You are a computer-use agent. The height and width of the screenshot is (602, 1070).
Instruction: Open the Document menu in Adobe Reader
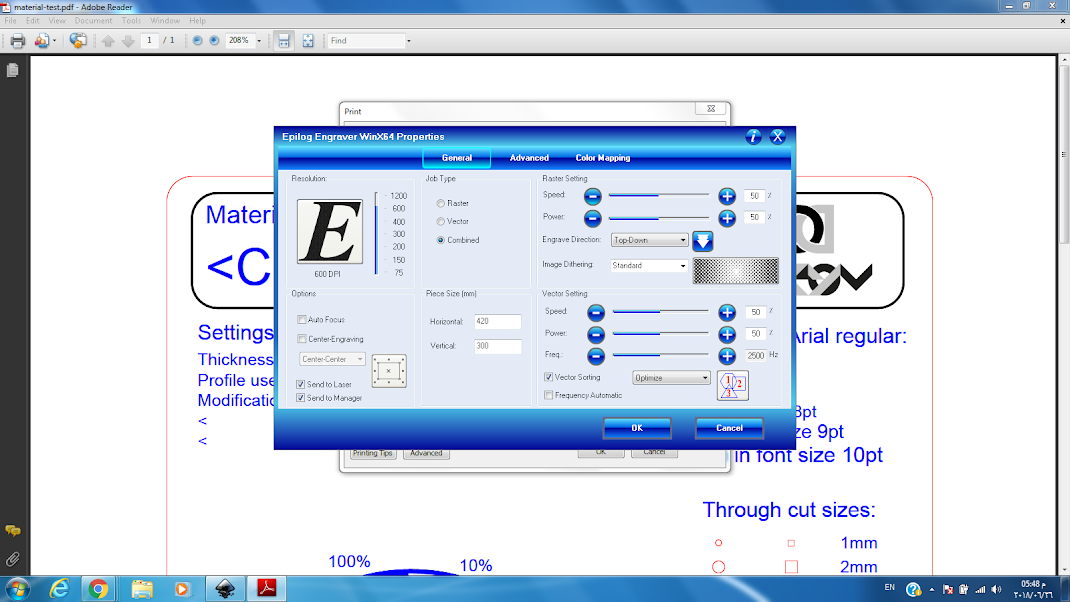point(93,21)
